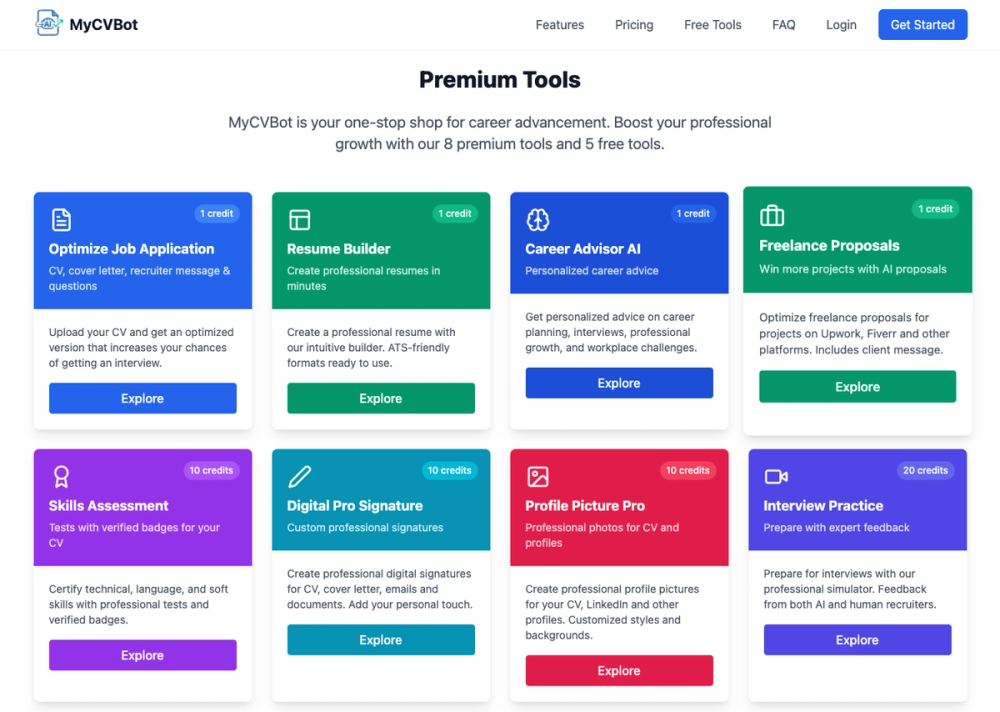This screenshot has height=712, width=1000.
Task: Click the briefcase icon on Freelance Proposals
Action: 772,216
